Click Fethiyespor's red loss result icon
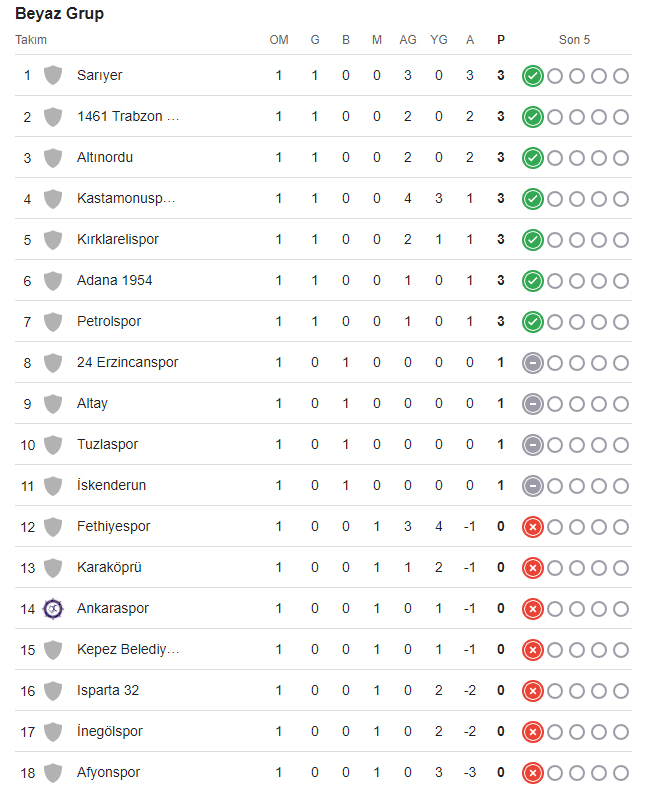The width and height of the screenshot is (657, 787). [x=533, y=527]
